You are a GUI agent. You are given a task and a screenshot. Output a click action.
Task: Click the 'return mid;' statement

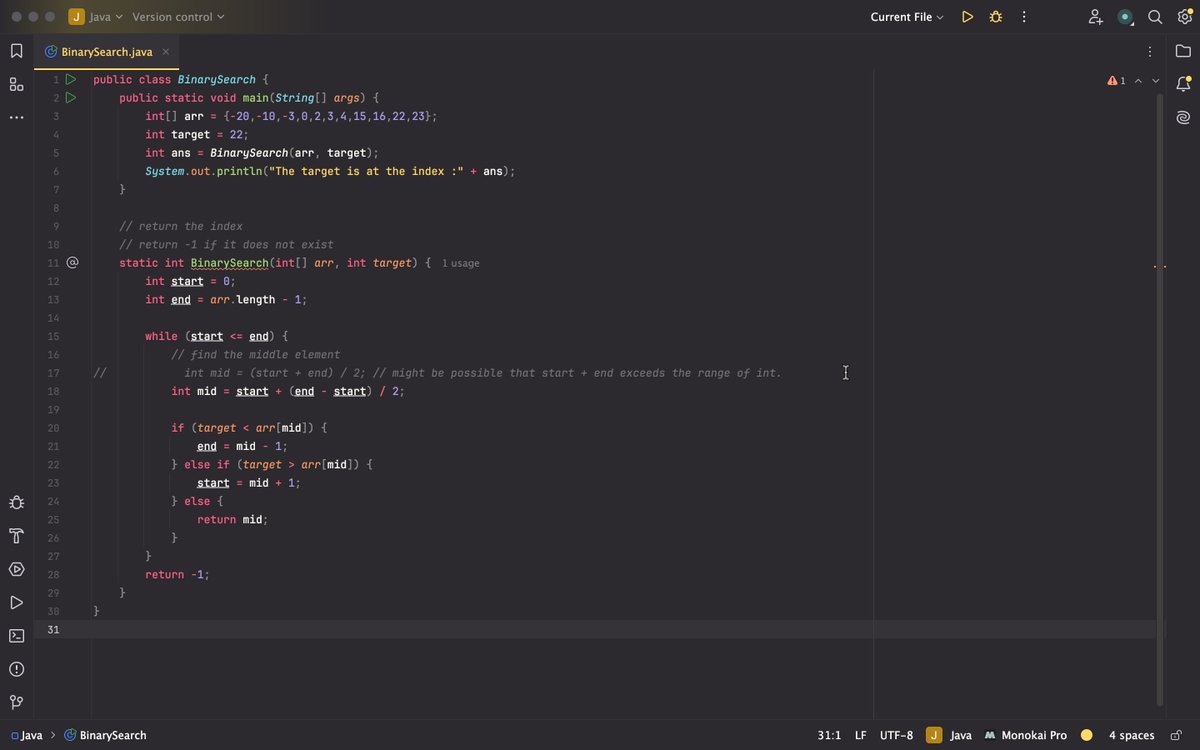(x=233, y=519)
